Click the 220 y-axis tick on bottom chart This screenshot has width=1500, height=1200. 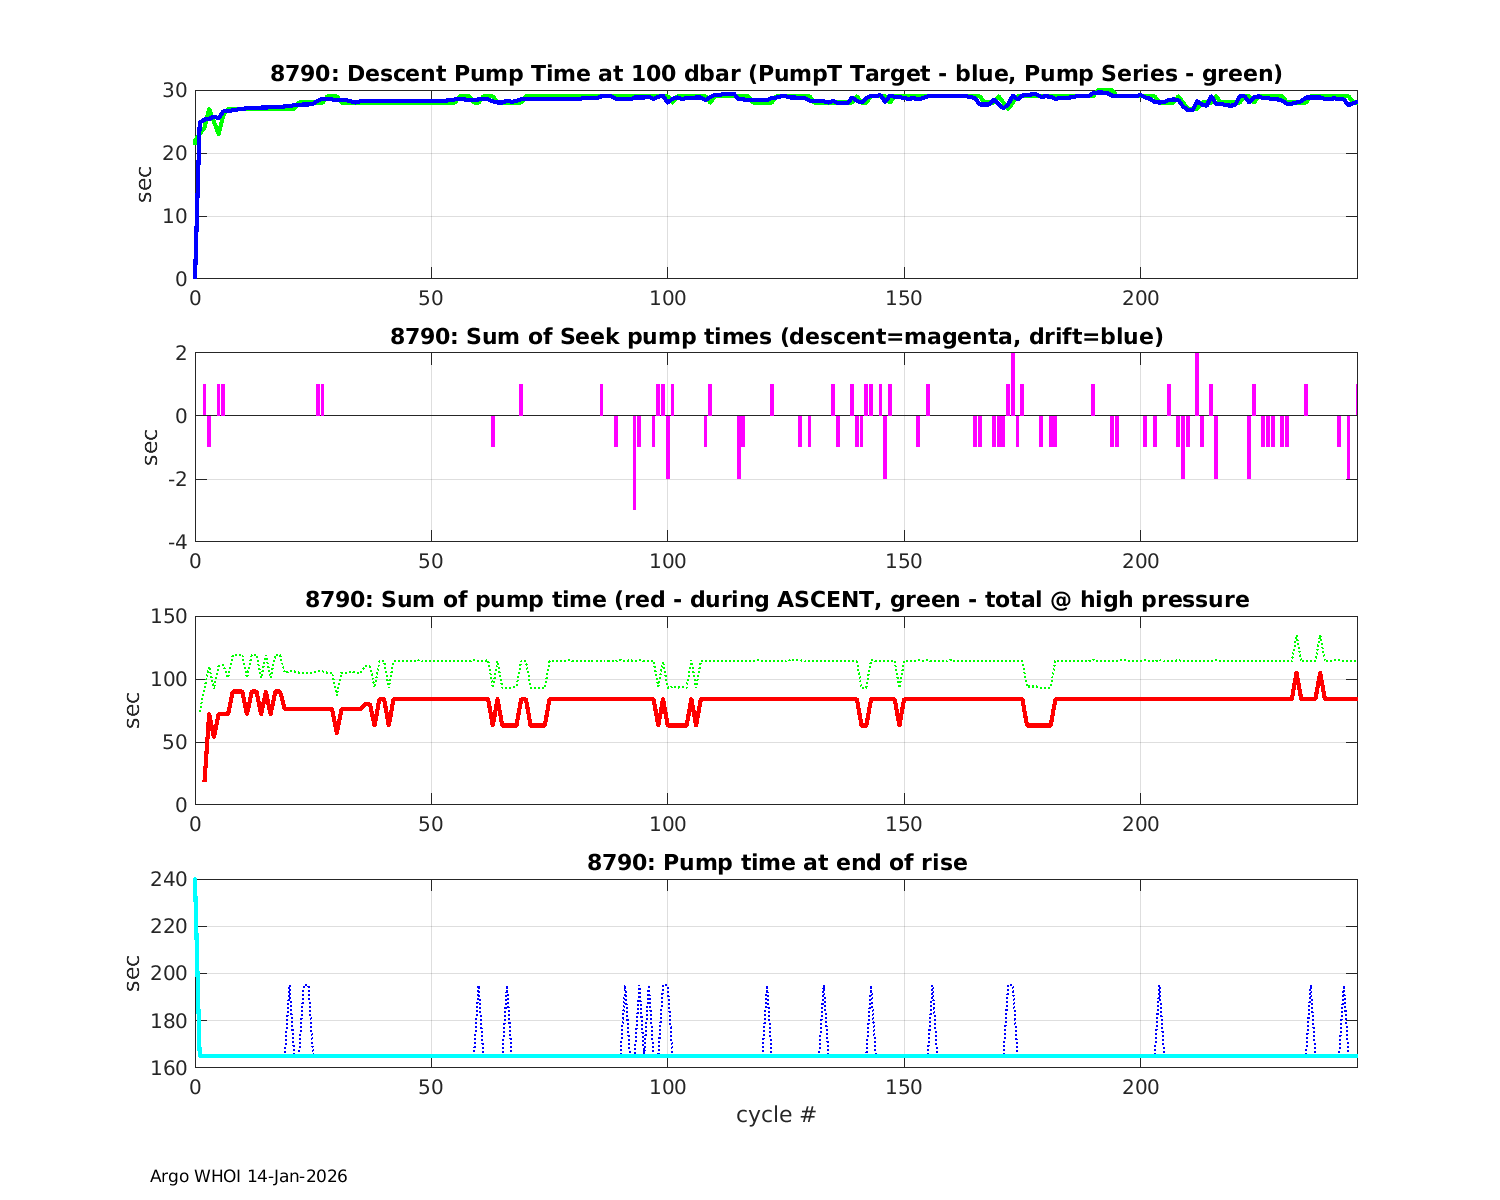tap(171, 926)
